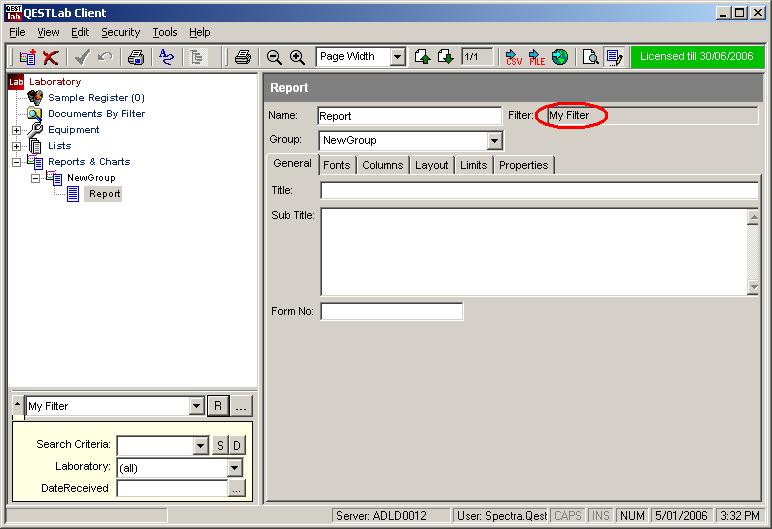Open the Laboratory dropdown
772x529 pixels.
tap(235, 467)
